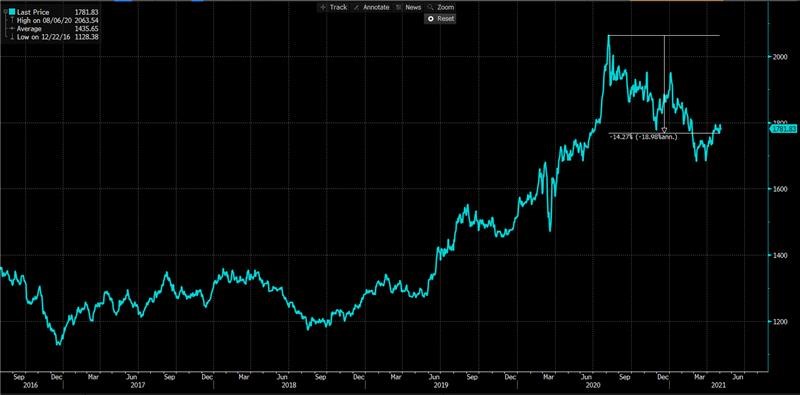Screen dimensions: 800x395
Task: Click the News icon
Action: coord(398,8)
